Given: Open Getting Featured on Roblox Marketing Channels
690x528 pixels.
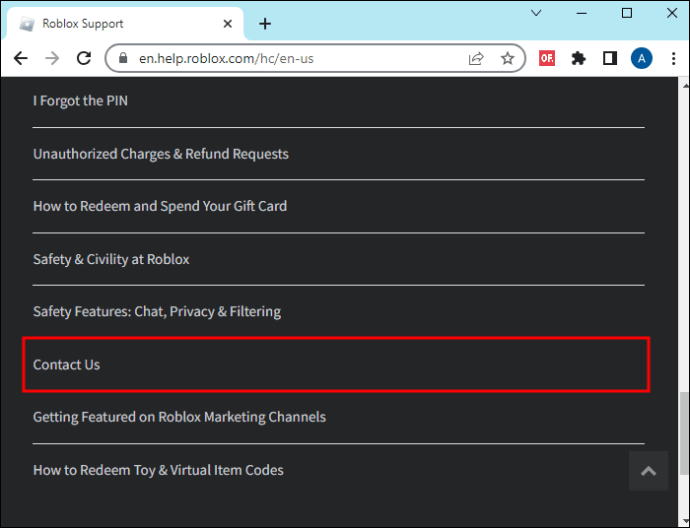Looking at the screenshot, I should point(180,417).
